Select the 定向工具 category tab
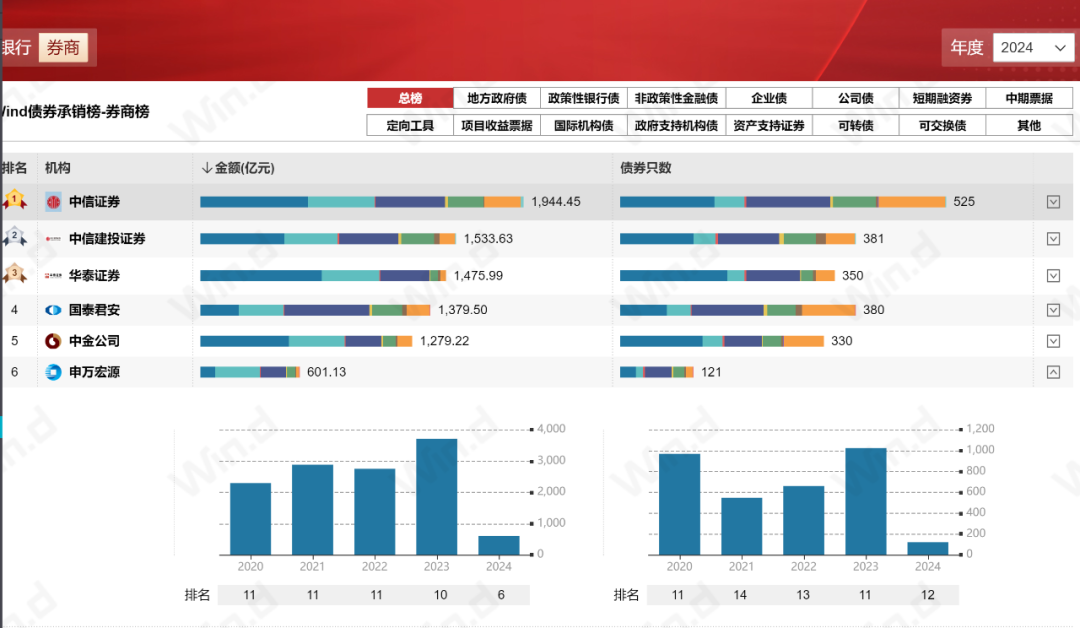1080x628 pixels. coord(410,125)
